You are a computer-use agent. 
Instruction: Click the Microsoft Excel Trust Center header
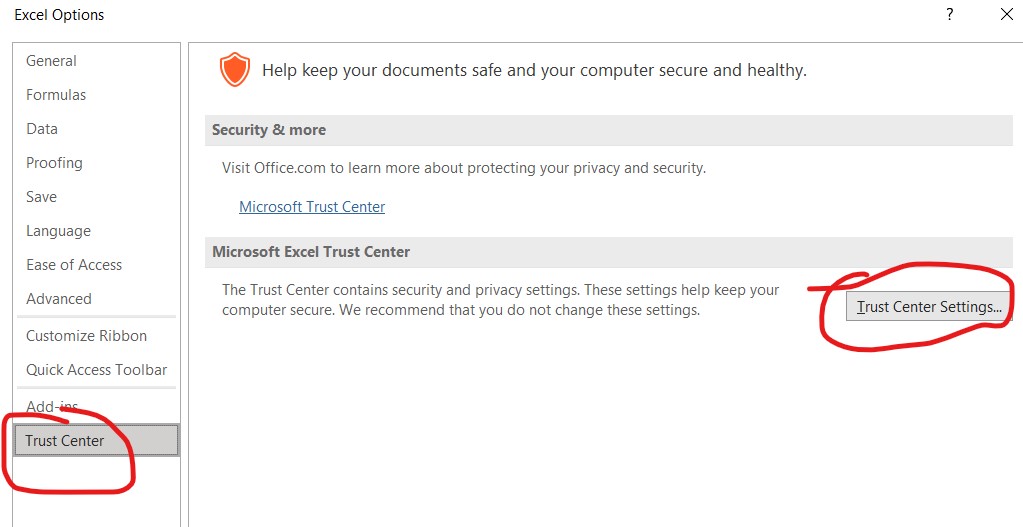pyautogui.click(x=311, y=252)
